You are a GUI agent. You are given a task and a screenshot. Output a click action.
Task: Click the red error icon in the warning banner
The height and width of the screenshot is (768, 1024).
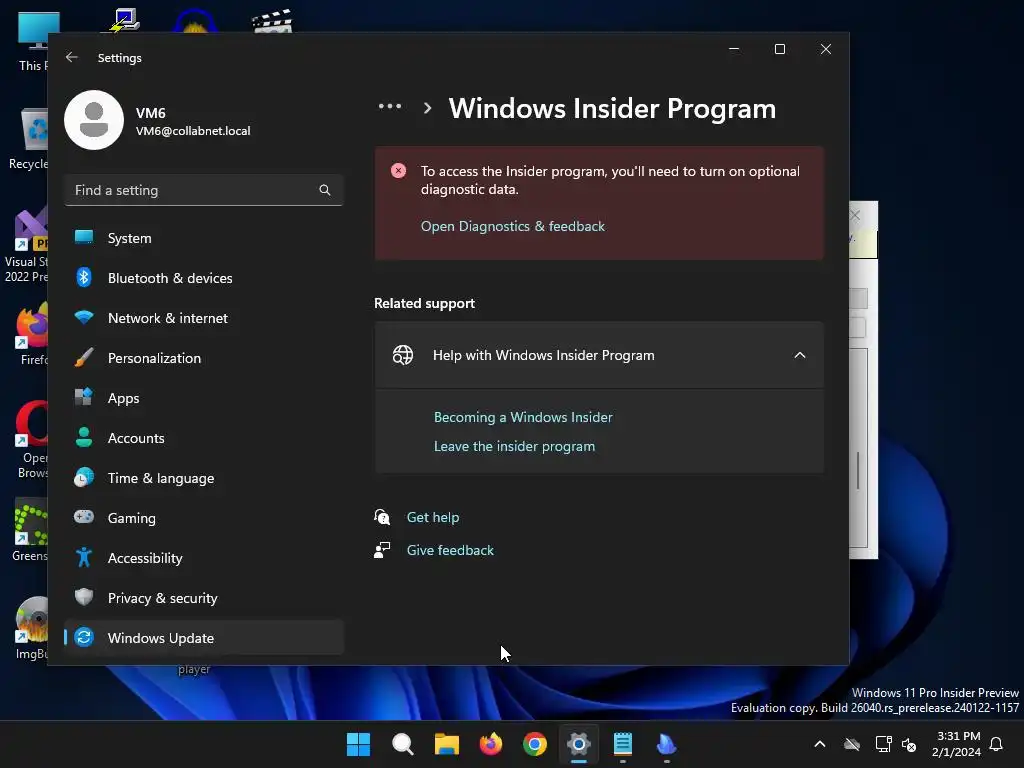pyautogui.click(x=398, y=171)
